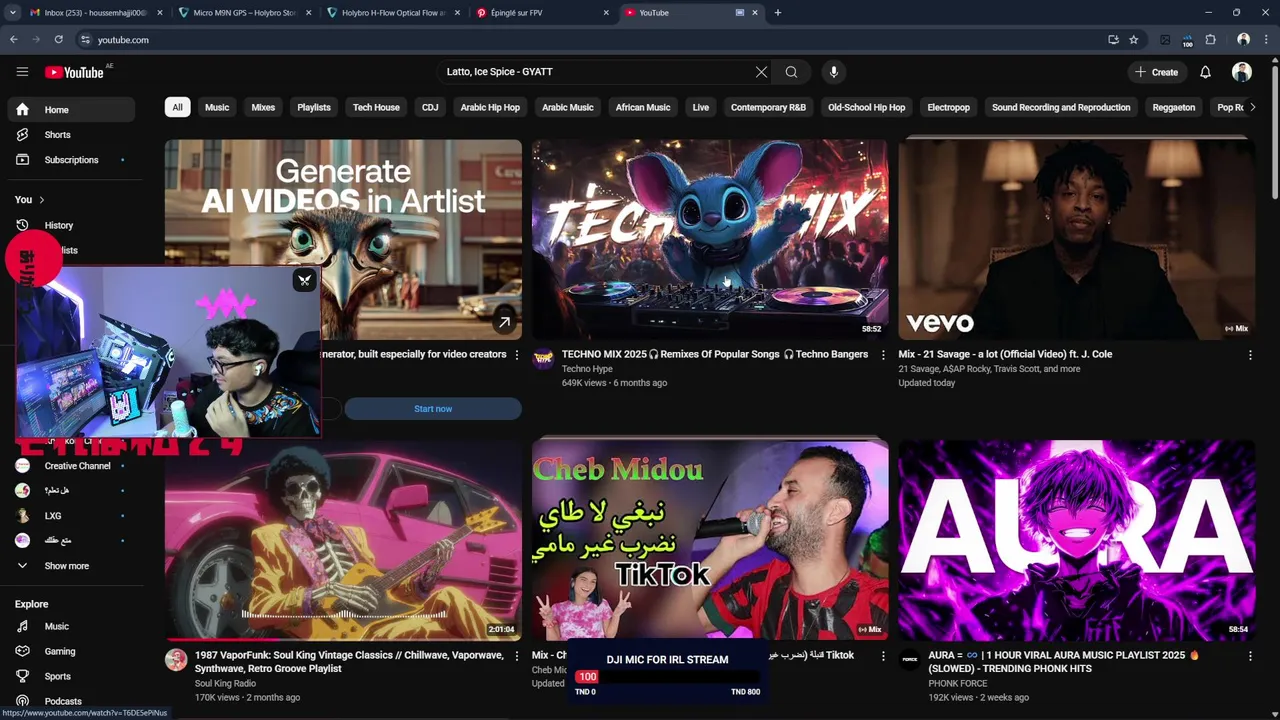1280x720 pixels.
Task: Click the search magnifier button
Action: [791, 72]
